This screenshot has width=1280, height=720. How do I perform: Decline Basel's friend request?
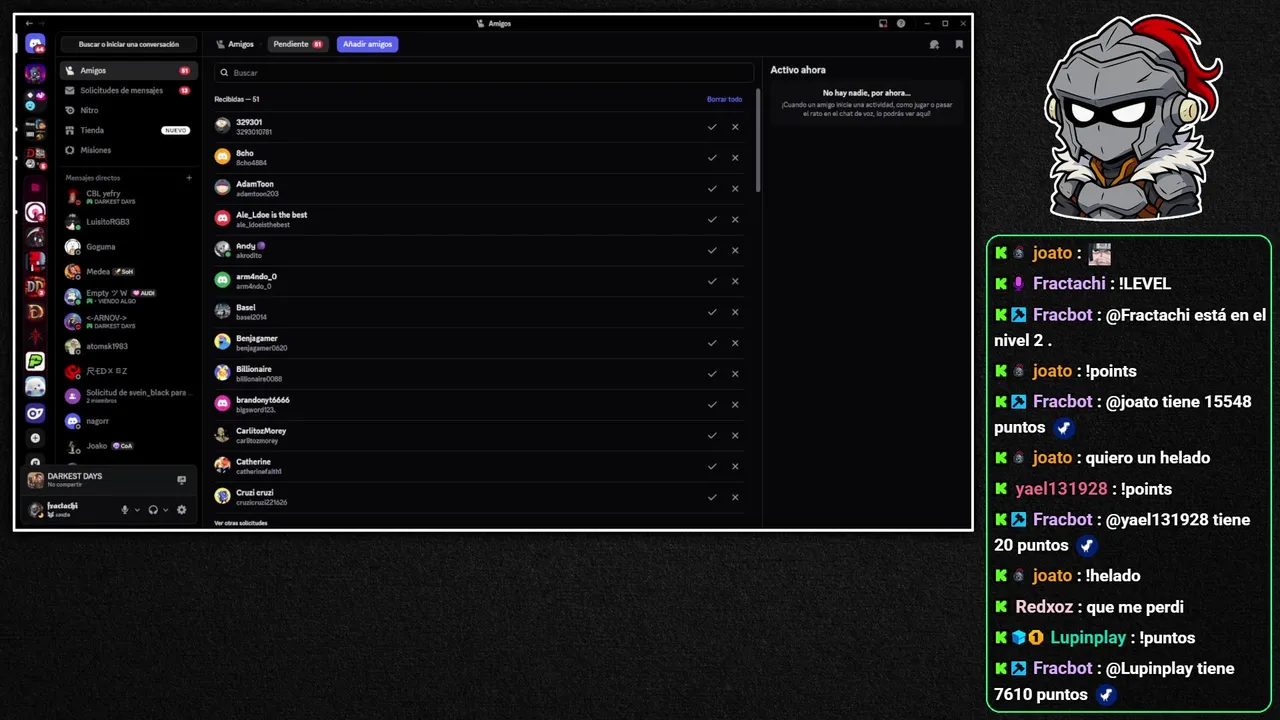[735, 312]
